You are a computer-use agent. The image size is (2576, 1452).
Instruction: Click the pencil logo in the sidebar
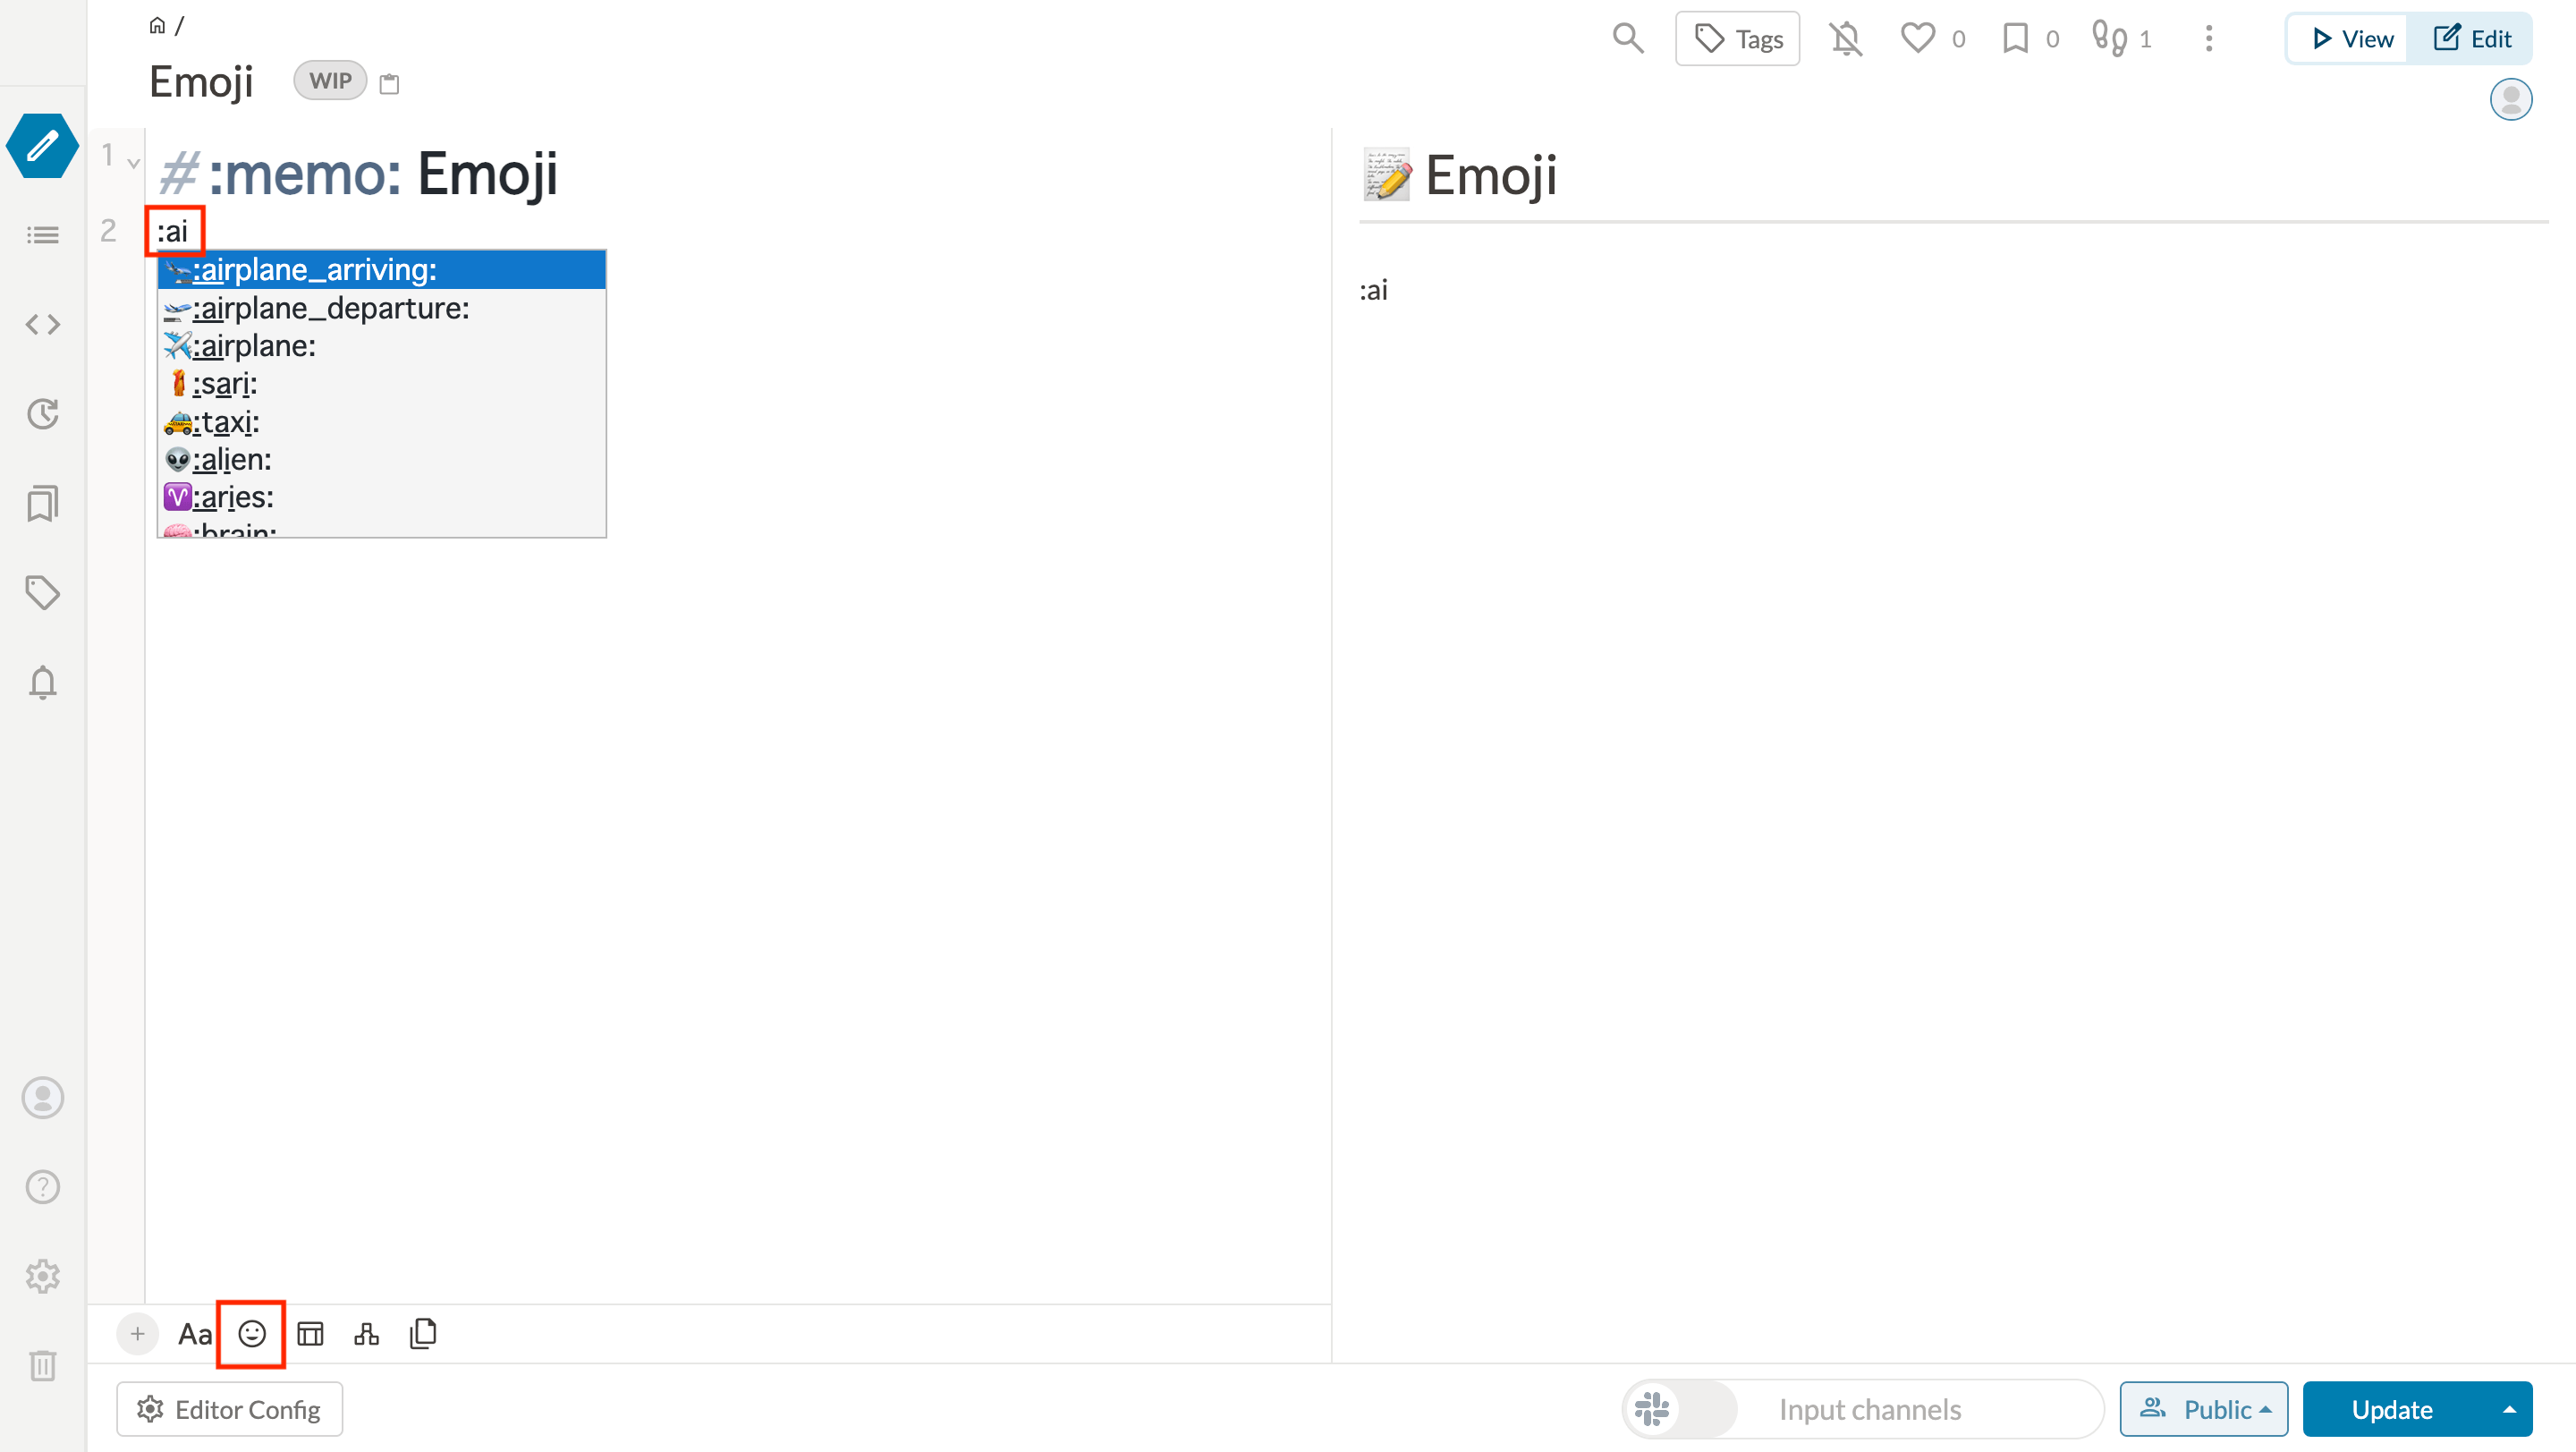pos(42,146)
